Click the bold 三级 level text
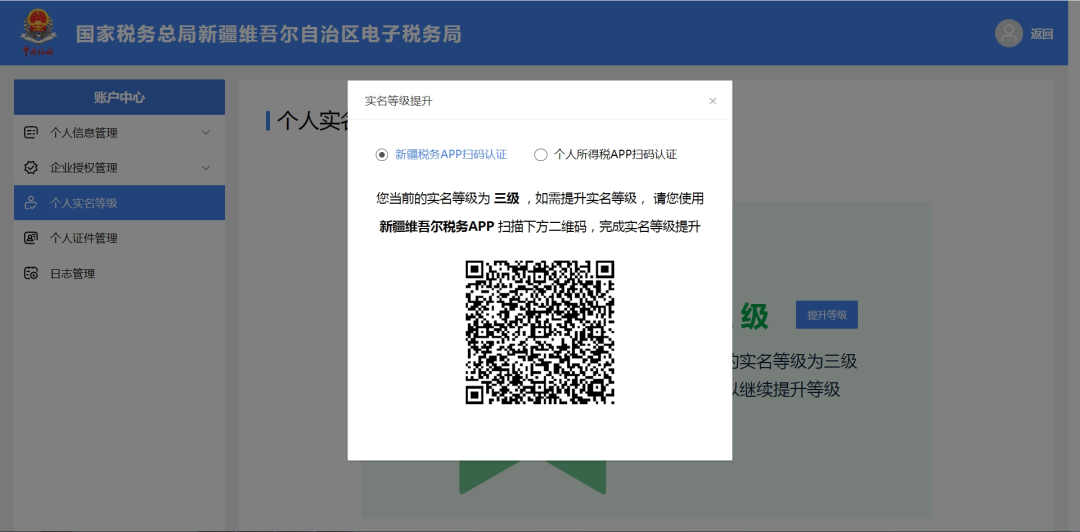Screen dimensions: 1080x532 [x=506, y=199]
